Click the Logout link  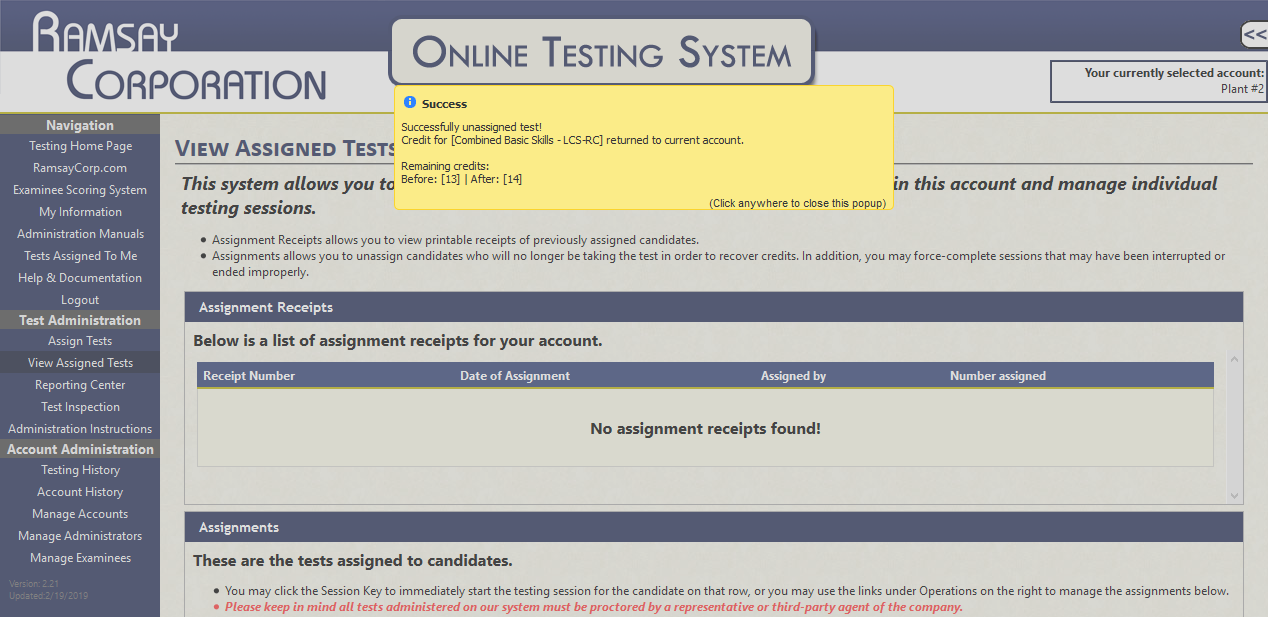[x=80, y=300]
